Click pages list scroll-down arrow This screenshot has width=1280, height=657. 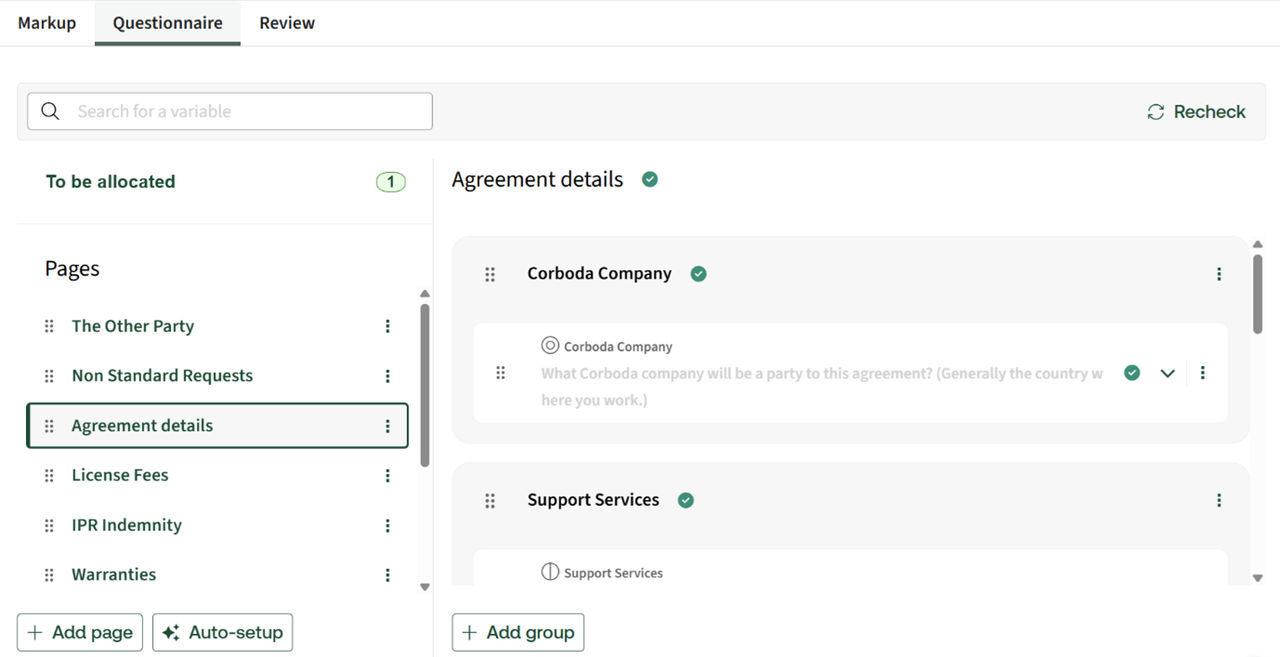pyautogui.click(x=425, y=587)
